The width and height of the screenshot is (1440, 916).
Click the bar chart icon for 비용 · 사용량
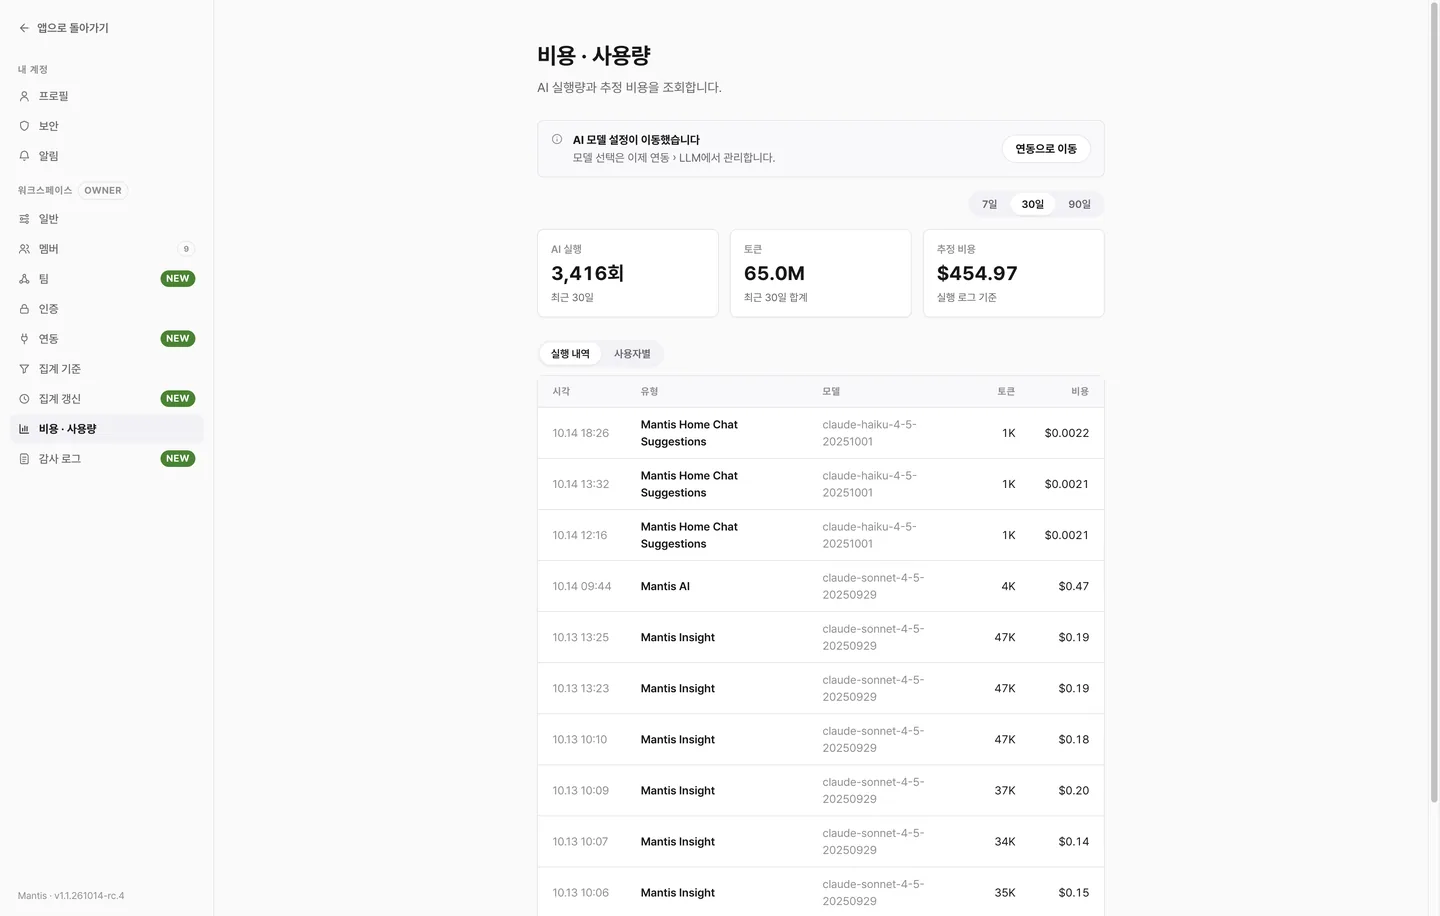coord(24,429)
